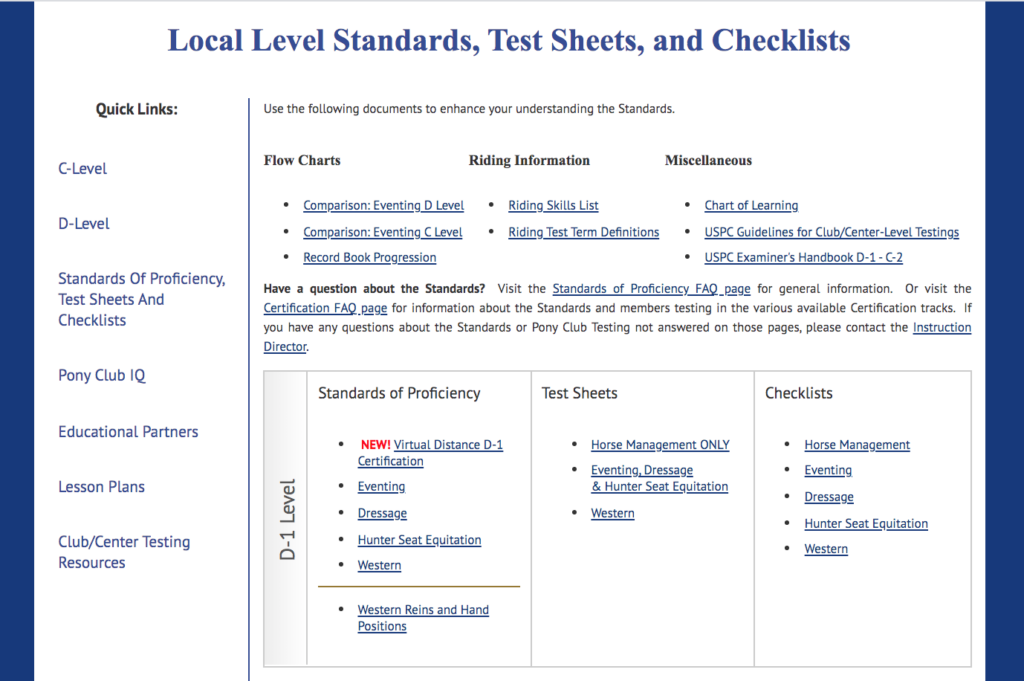1024x681 pixels.
Task: Click the Record Book Progression link
Action: 370,257
